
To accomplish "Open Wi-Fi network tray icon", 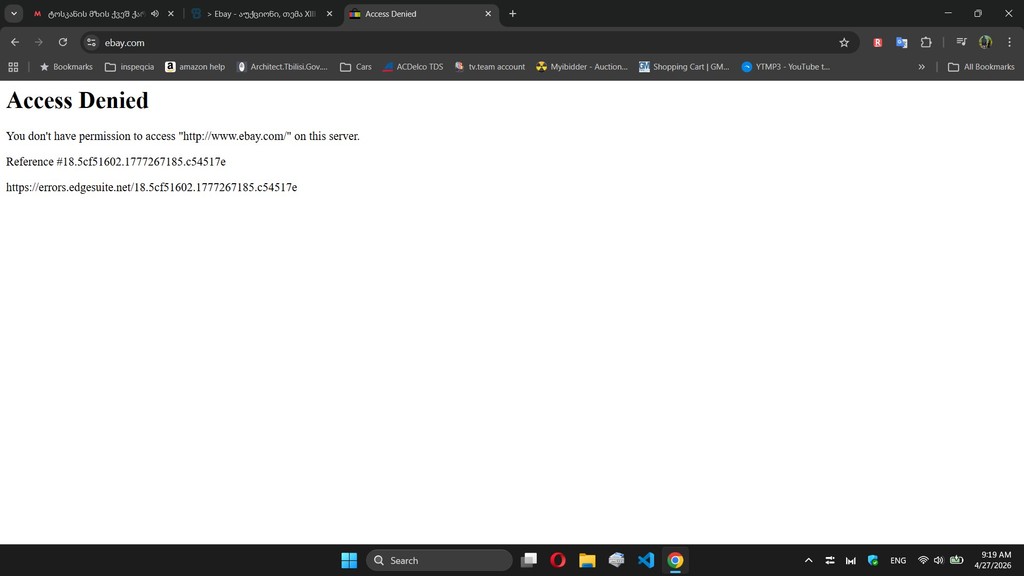I will pos(923,560).
